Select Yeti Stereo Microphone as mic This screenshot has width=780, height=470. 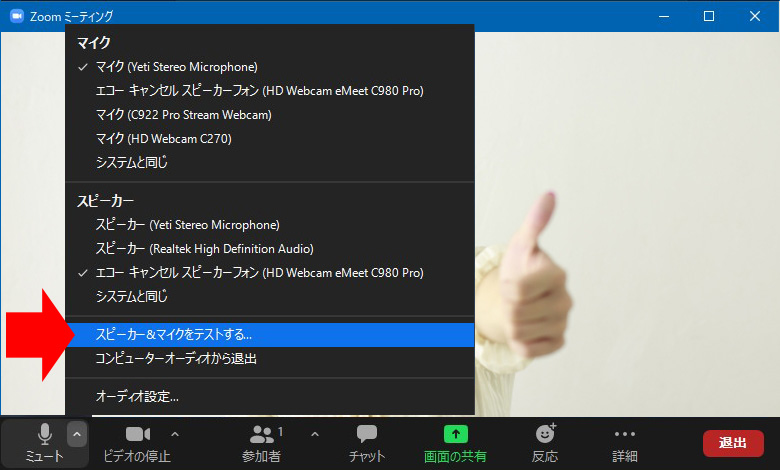176,67
